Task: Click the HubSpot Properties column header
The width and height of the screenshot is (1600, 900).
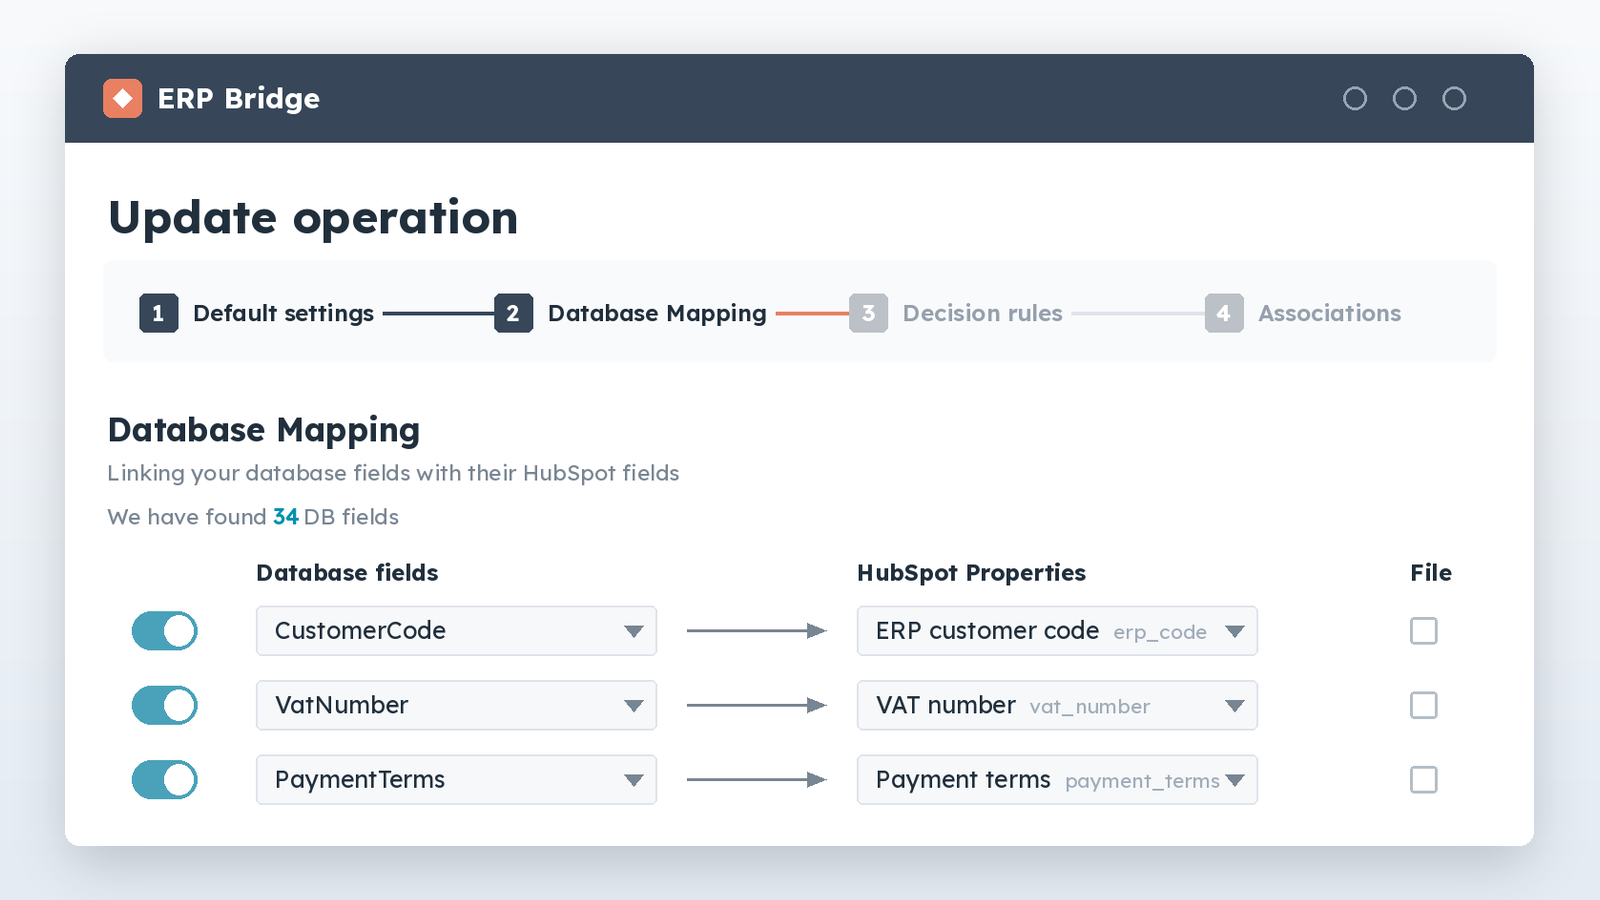Action: point(971,573)
